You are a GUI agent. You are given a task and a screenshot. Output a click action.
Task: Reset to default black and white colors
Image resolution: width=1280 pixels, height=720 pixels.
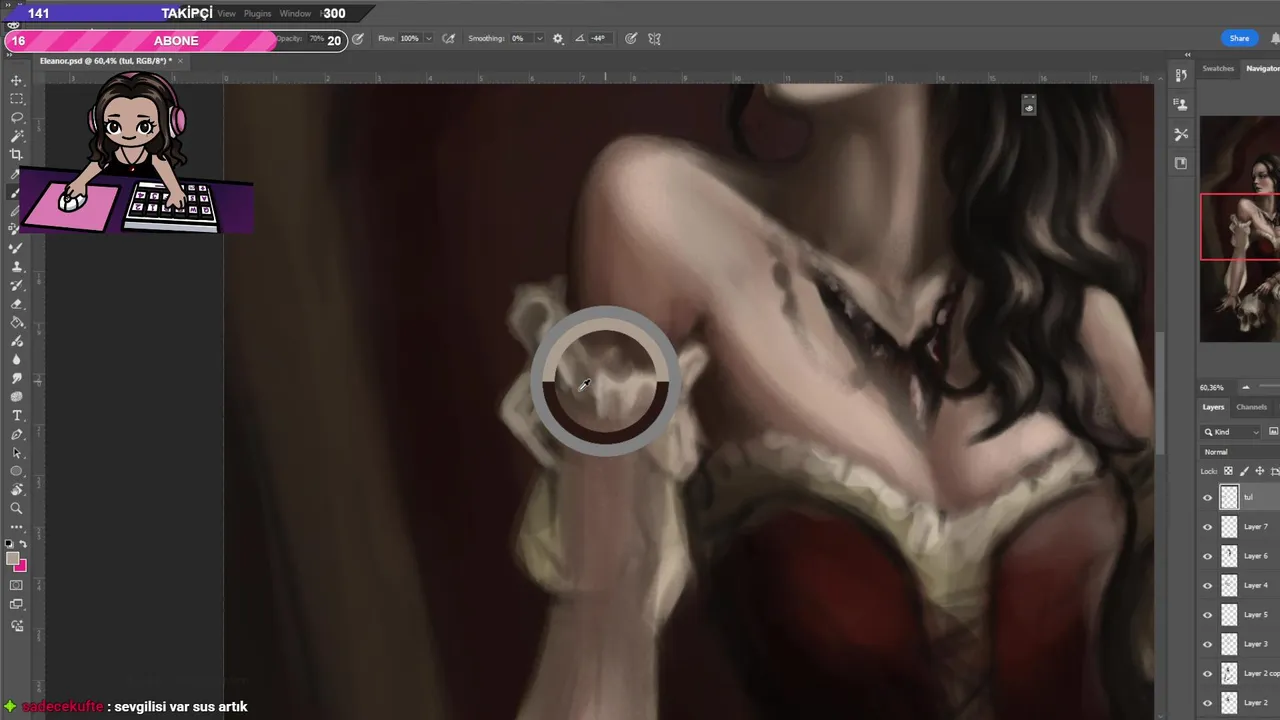click(9, 544)
